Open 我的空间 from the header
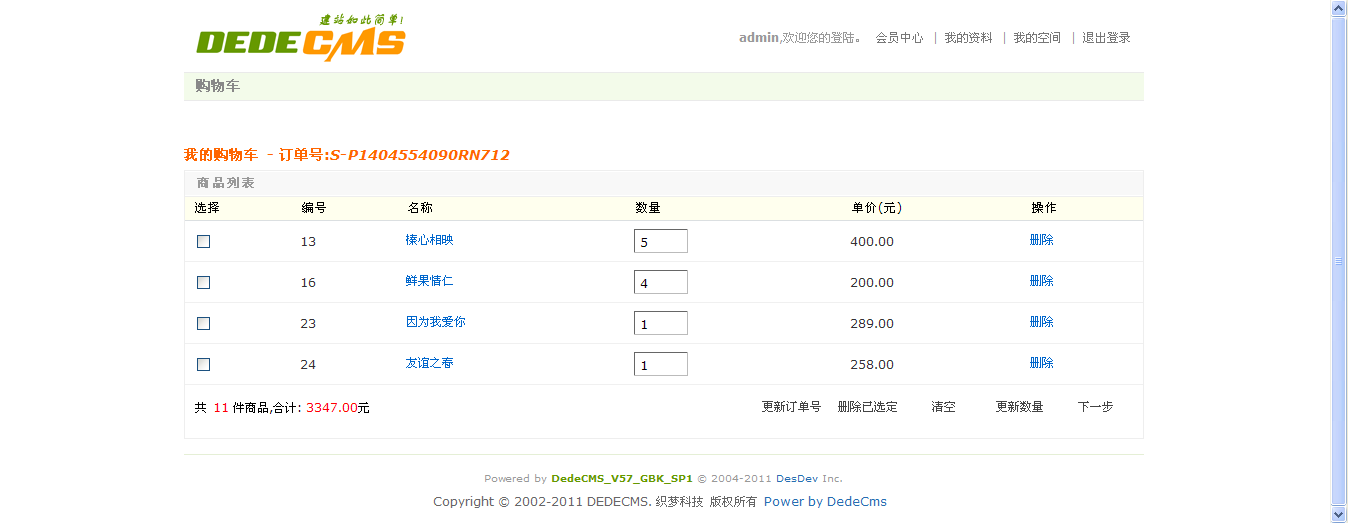Screen dimensions: 1349x523 [x=1037, y=38]
